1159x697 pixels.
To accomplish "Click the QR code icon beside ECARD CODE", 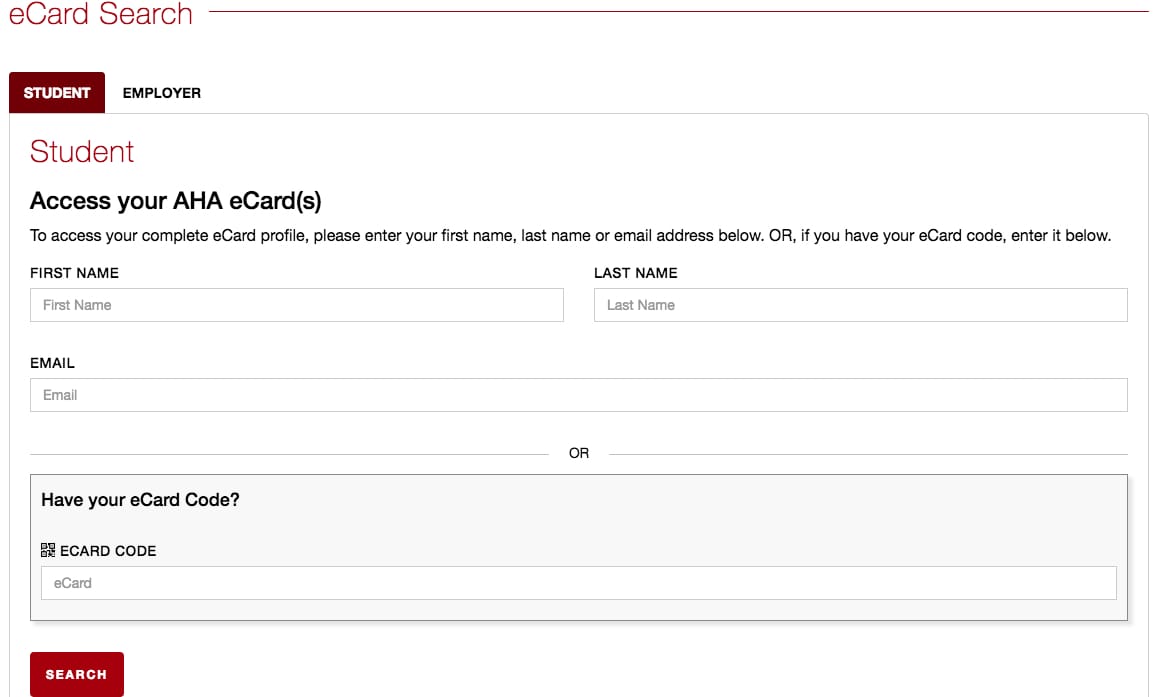I will click(48, 550).
